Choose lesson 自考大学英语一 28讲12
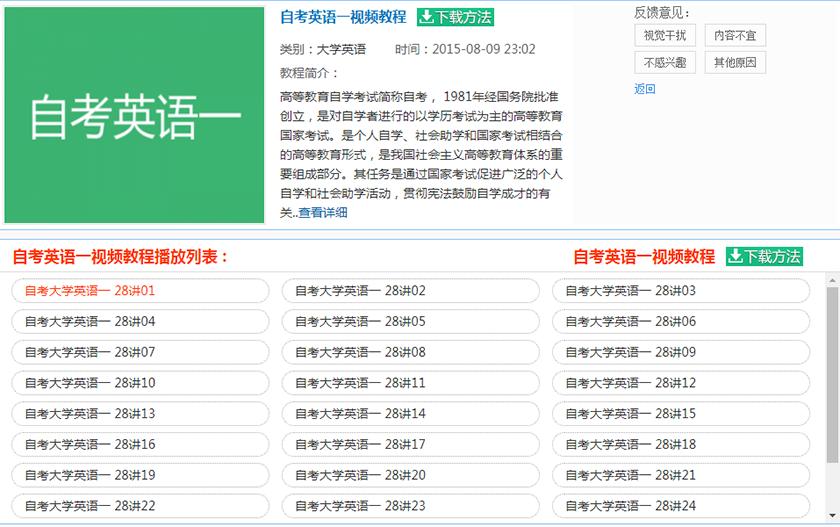This screenshot has height=527, width=840. tap(681, 383)
